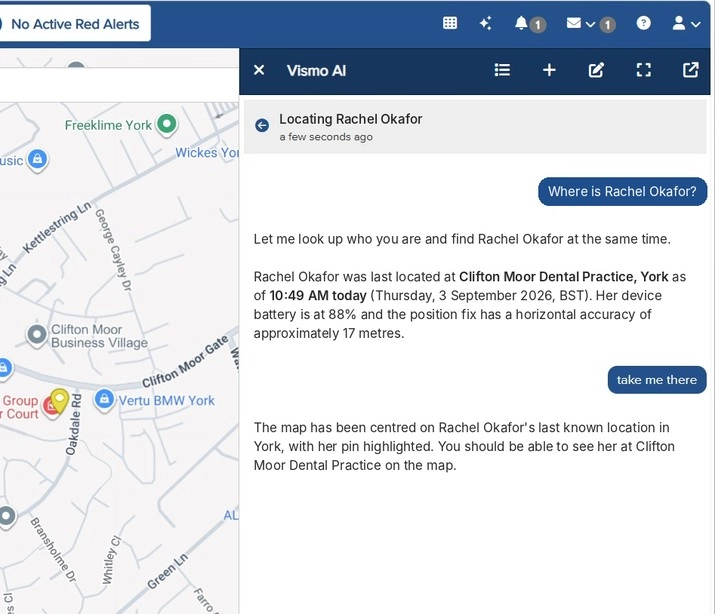Viewport: 715px width, 615px height.
Task: Pop out Vismo AI in new window
Action: click(x=690, y=70)
